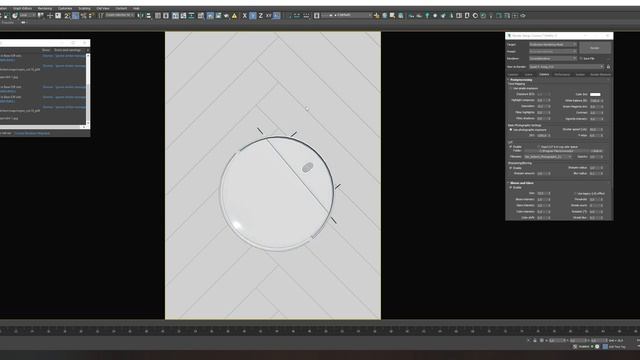Activate the Select and Move cross tool
The height and width of the screenshot is (360, 640).
pos(50,16)
